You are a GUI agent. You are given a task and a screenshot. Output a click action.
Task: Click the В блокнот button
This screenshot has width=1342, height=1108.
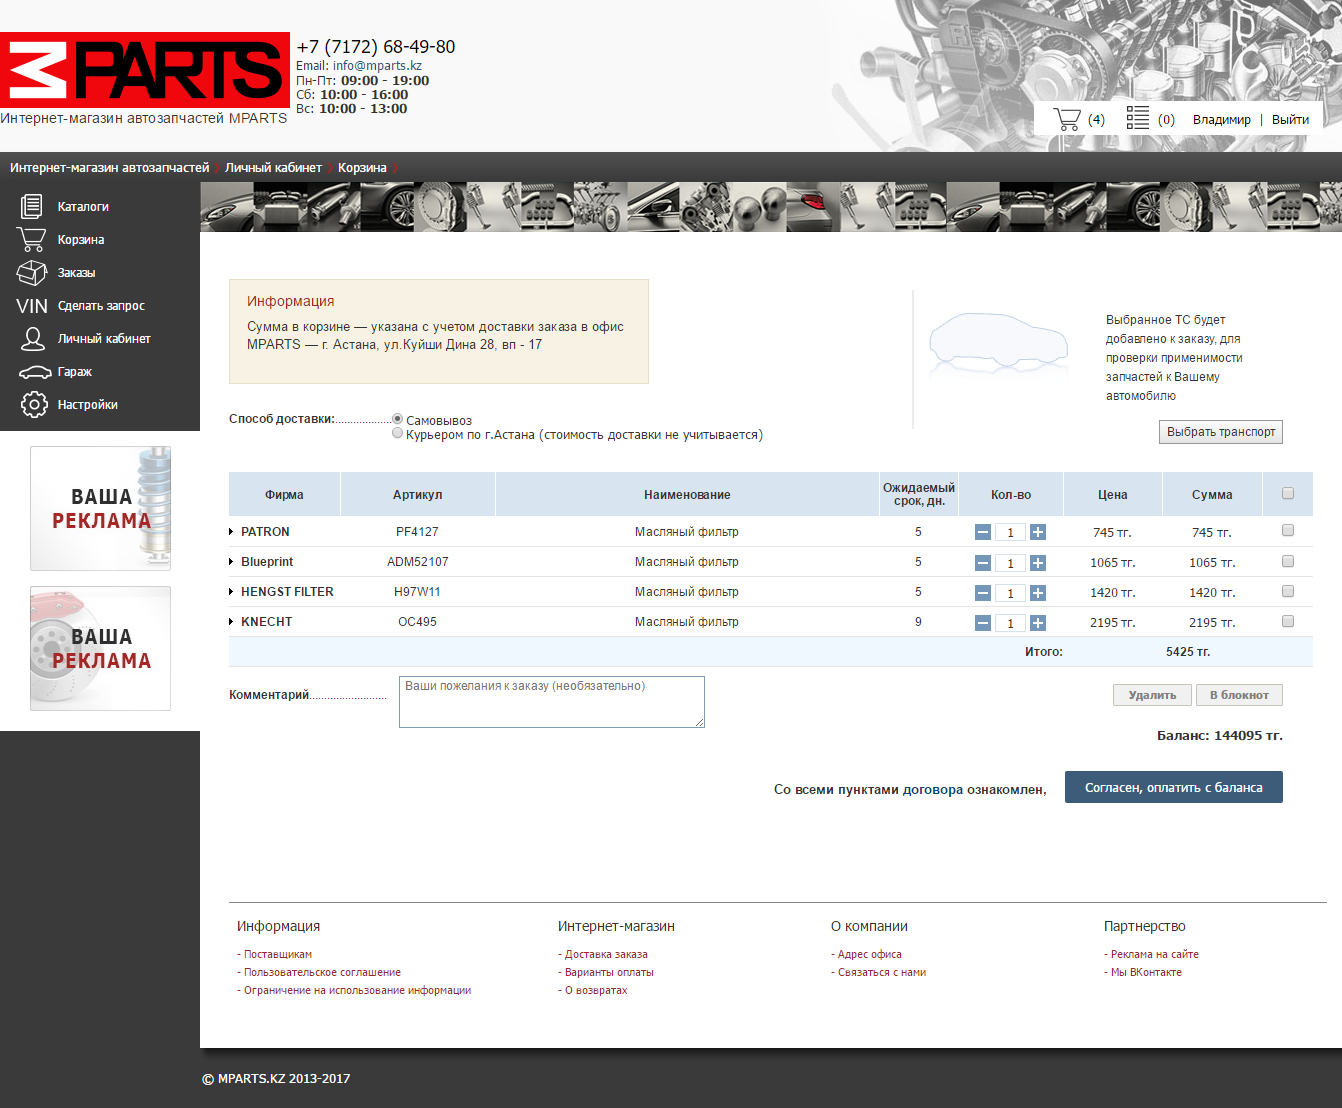click(1239, 695)
